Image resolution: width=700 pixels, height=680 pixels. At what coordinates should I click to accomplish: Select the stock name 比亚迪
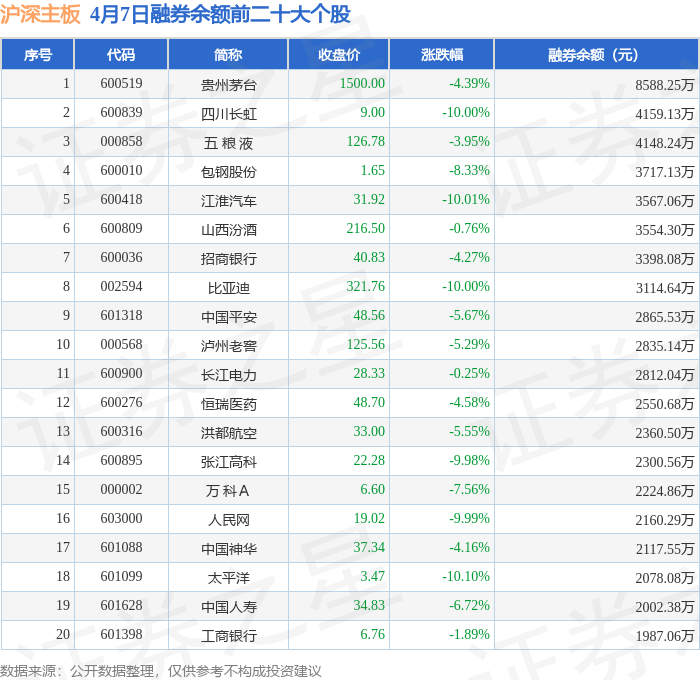pyautogui.click(x=229, y=288)
